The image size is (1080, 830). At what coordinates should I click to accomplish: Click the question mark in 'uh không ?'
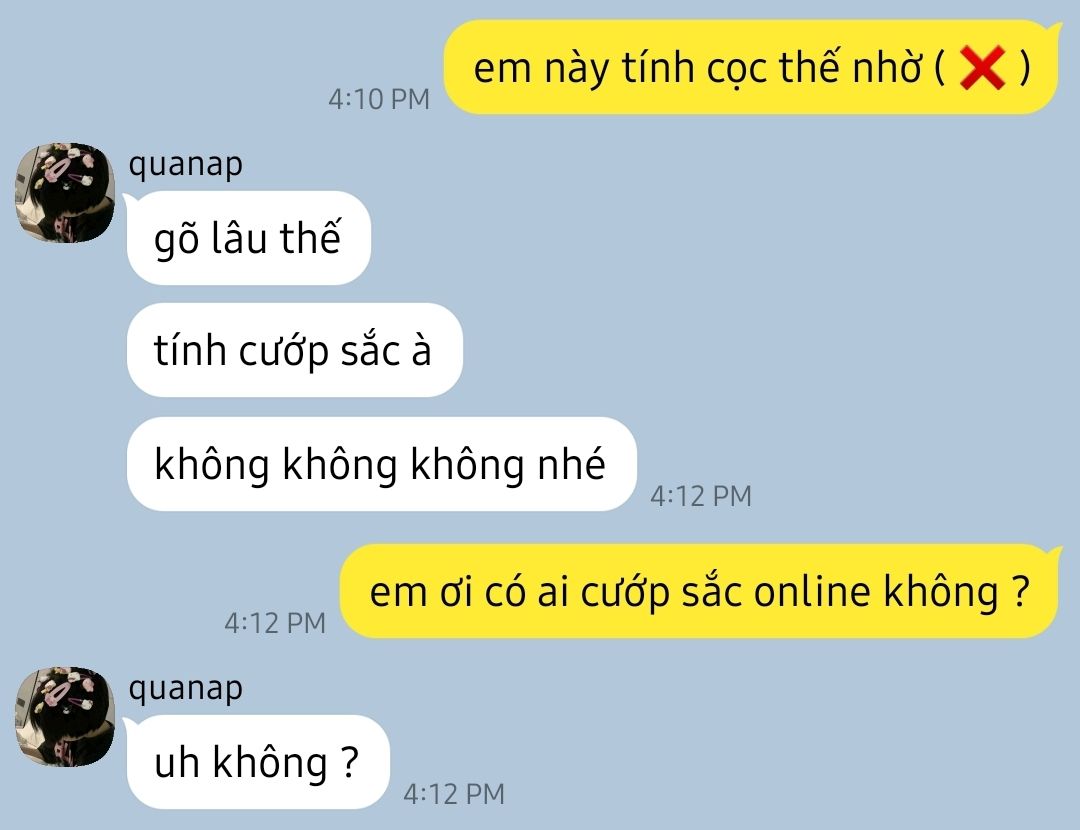pos(350,762)
